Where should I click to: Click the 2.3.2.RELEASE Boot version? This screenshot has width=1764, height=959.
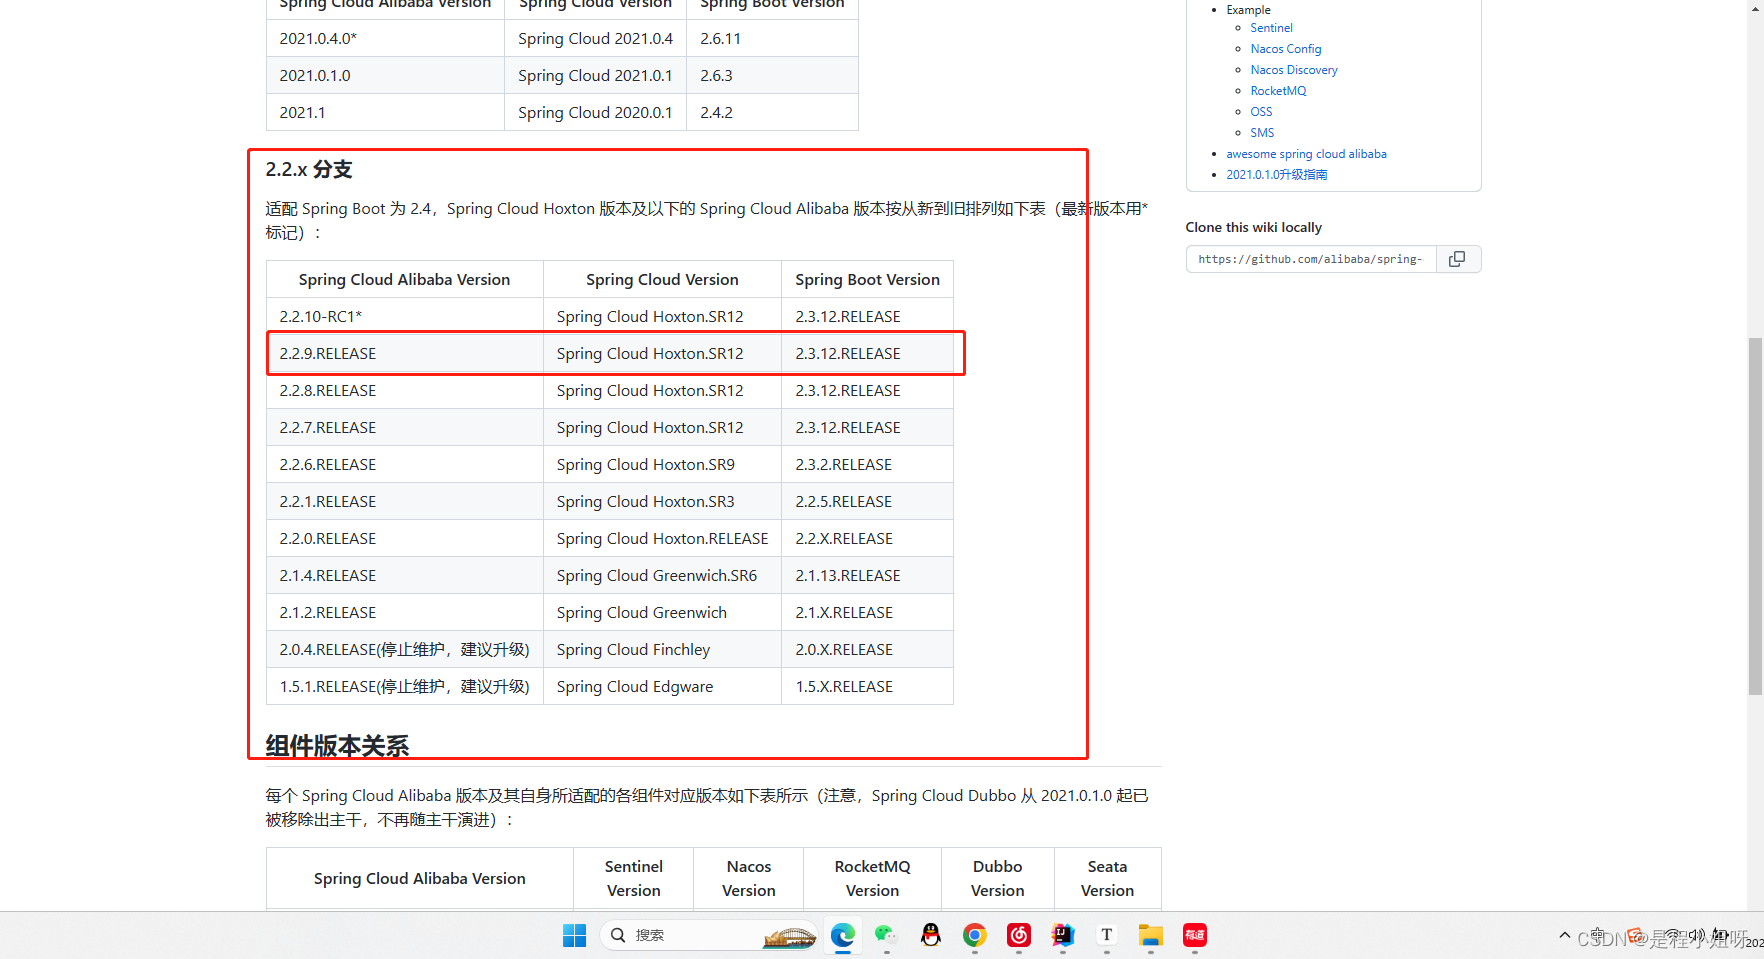click(x=867, y=465)
